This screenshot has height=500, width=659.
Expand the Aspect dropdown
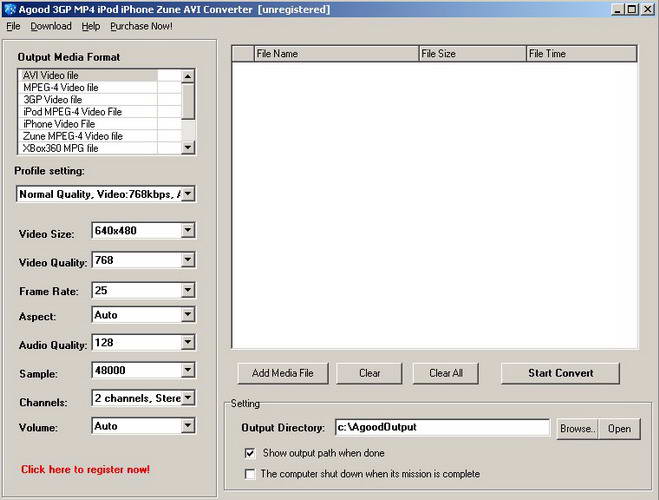[188, 314]
